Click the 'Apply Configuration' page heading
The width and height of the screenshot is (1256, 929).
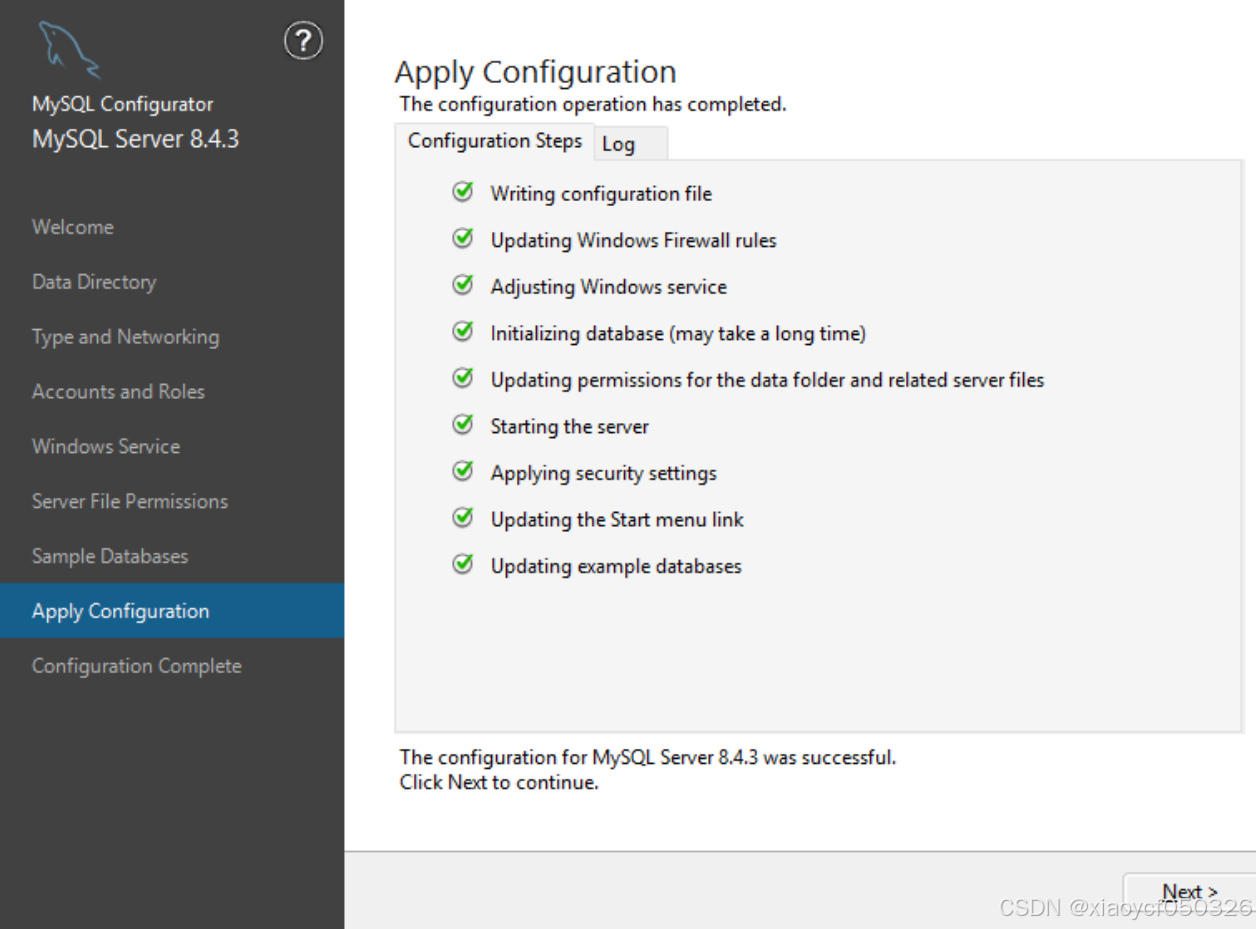[535, 73]
